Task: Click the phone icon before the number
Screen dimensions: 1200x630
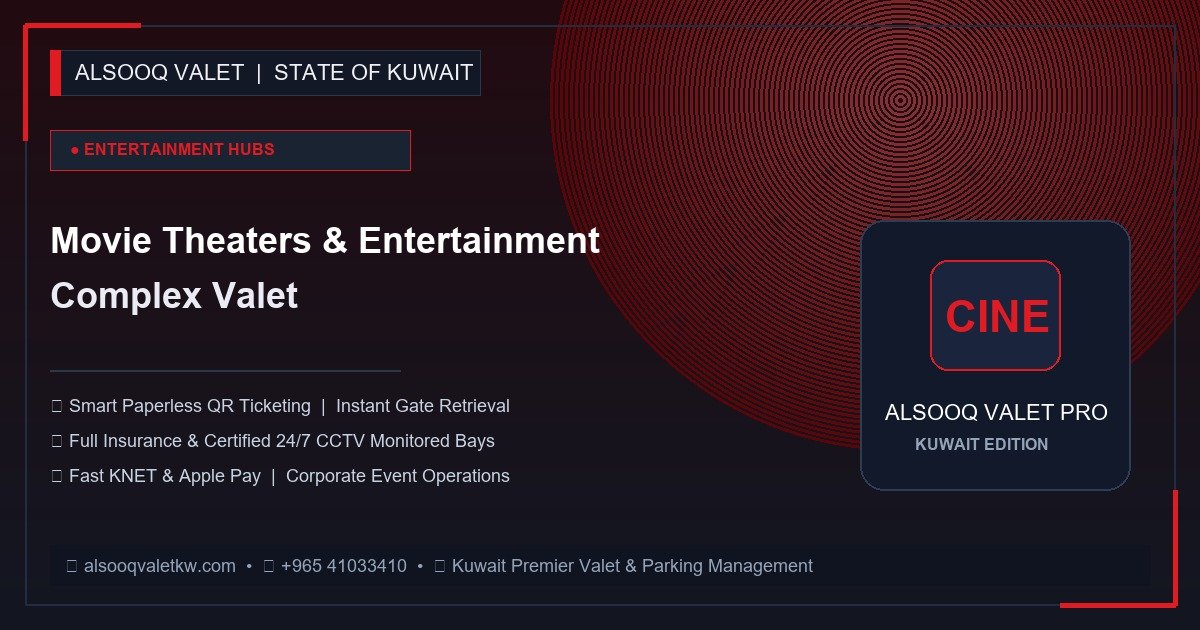Action: tap(269, 566)
